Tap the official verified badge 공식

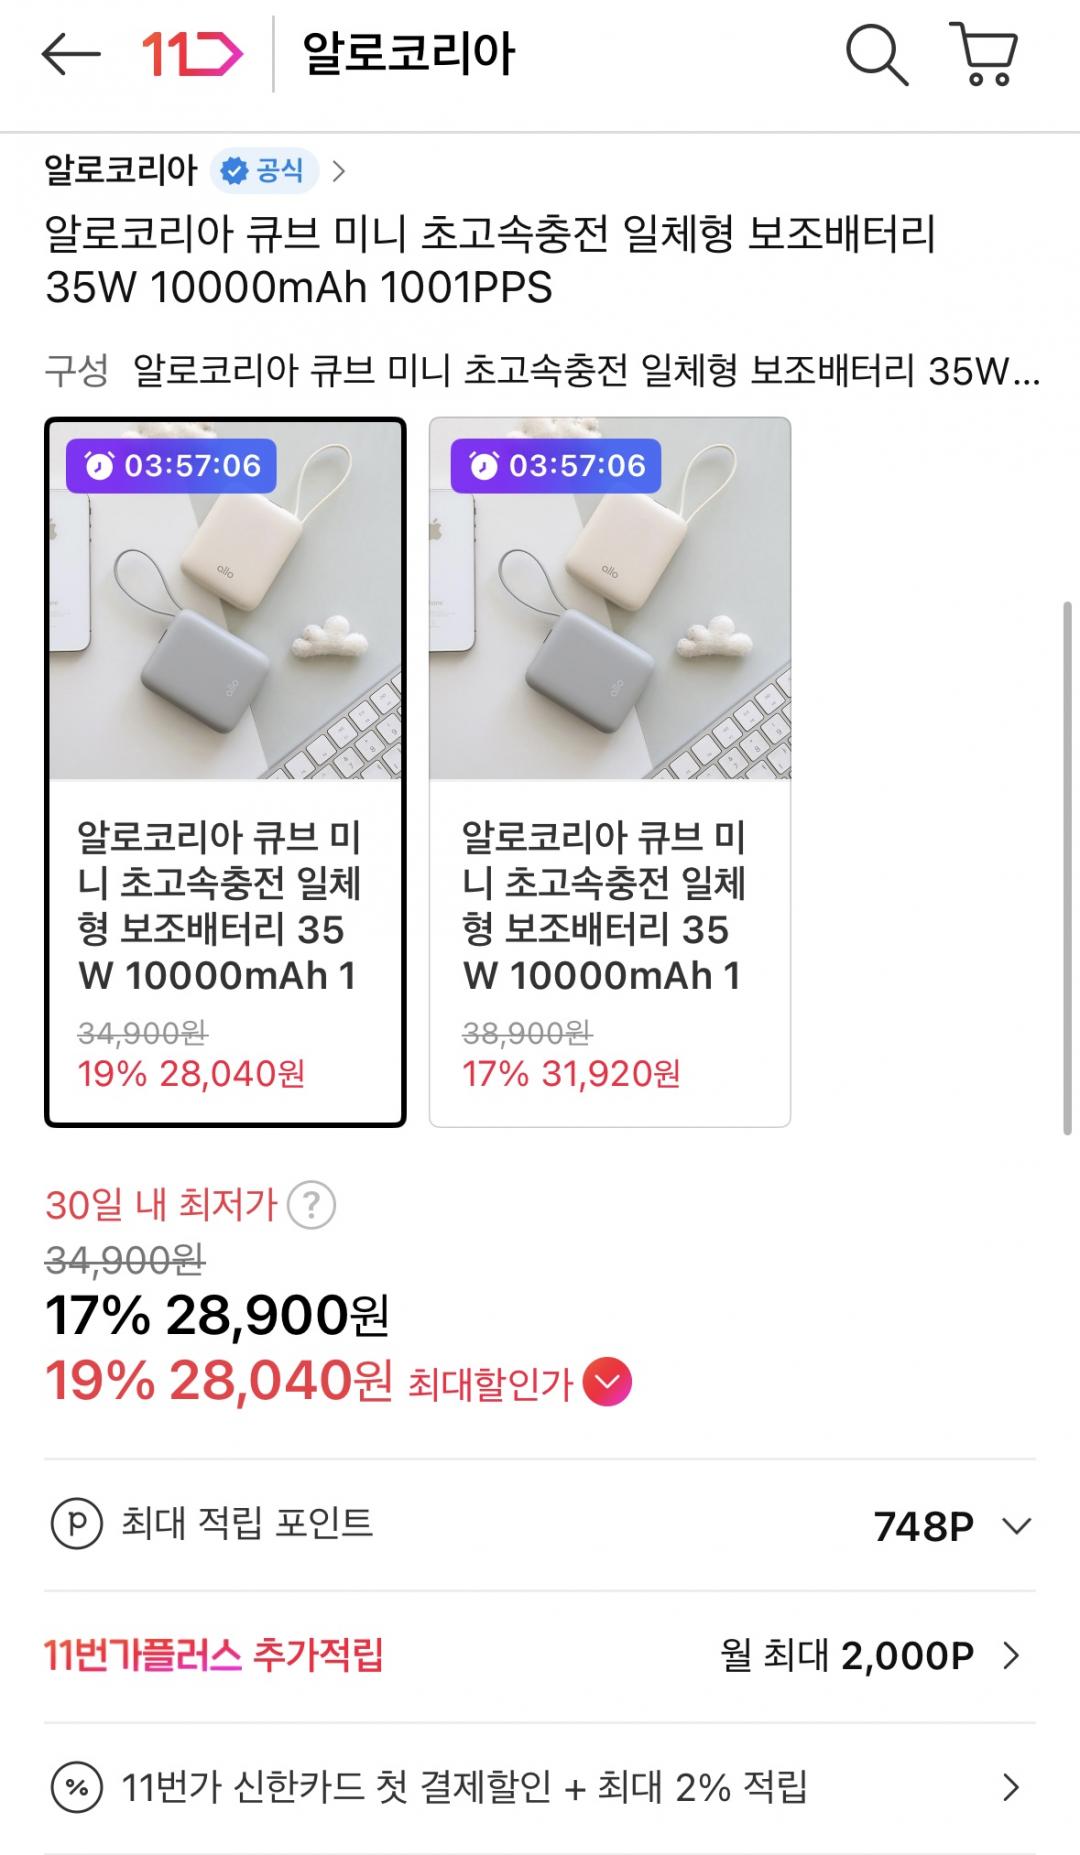264,171
